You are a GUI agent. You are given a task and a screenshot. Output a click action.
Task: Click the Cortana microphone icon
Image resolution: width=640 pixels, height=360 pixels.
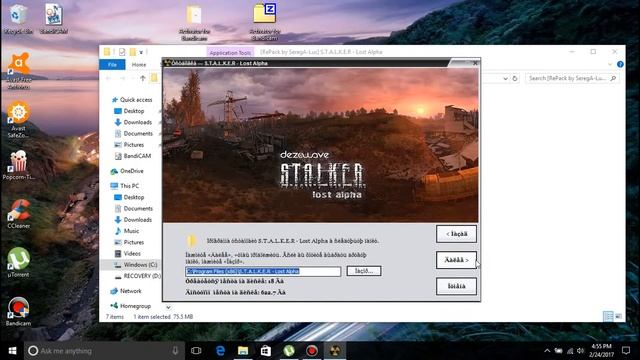[x=175, y=351]
